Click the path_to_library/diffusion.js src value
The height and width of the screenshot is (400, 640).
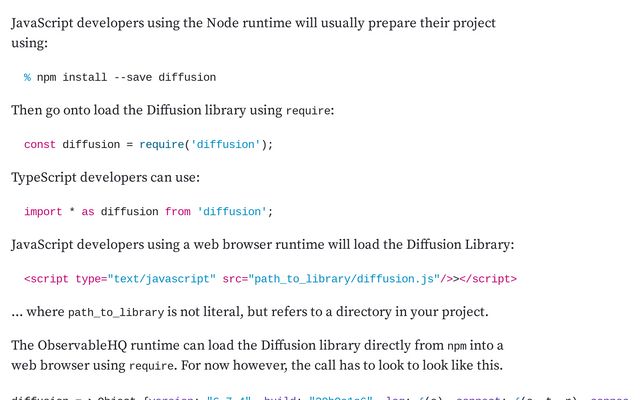[x=344, y=279]
